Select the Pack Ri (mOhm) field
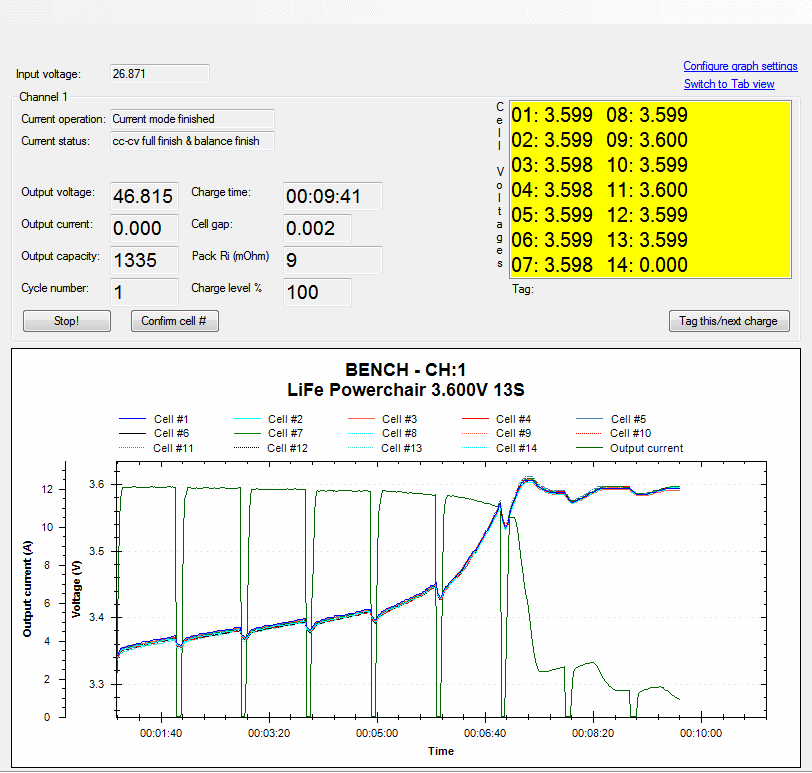The width and height of the screenshot is (812, 773). [x=332, y=260]
